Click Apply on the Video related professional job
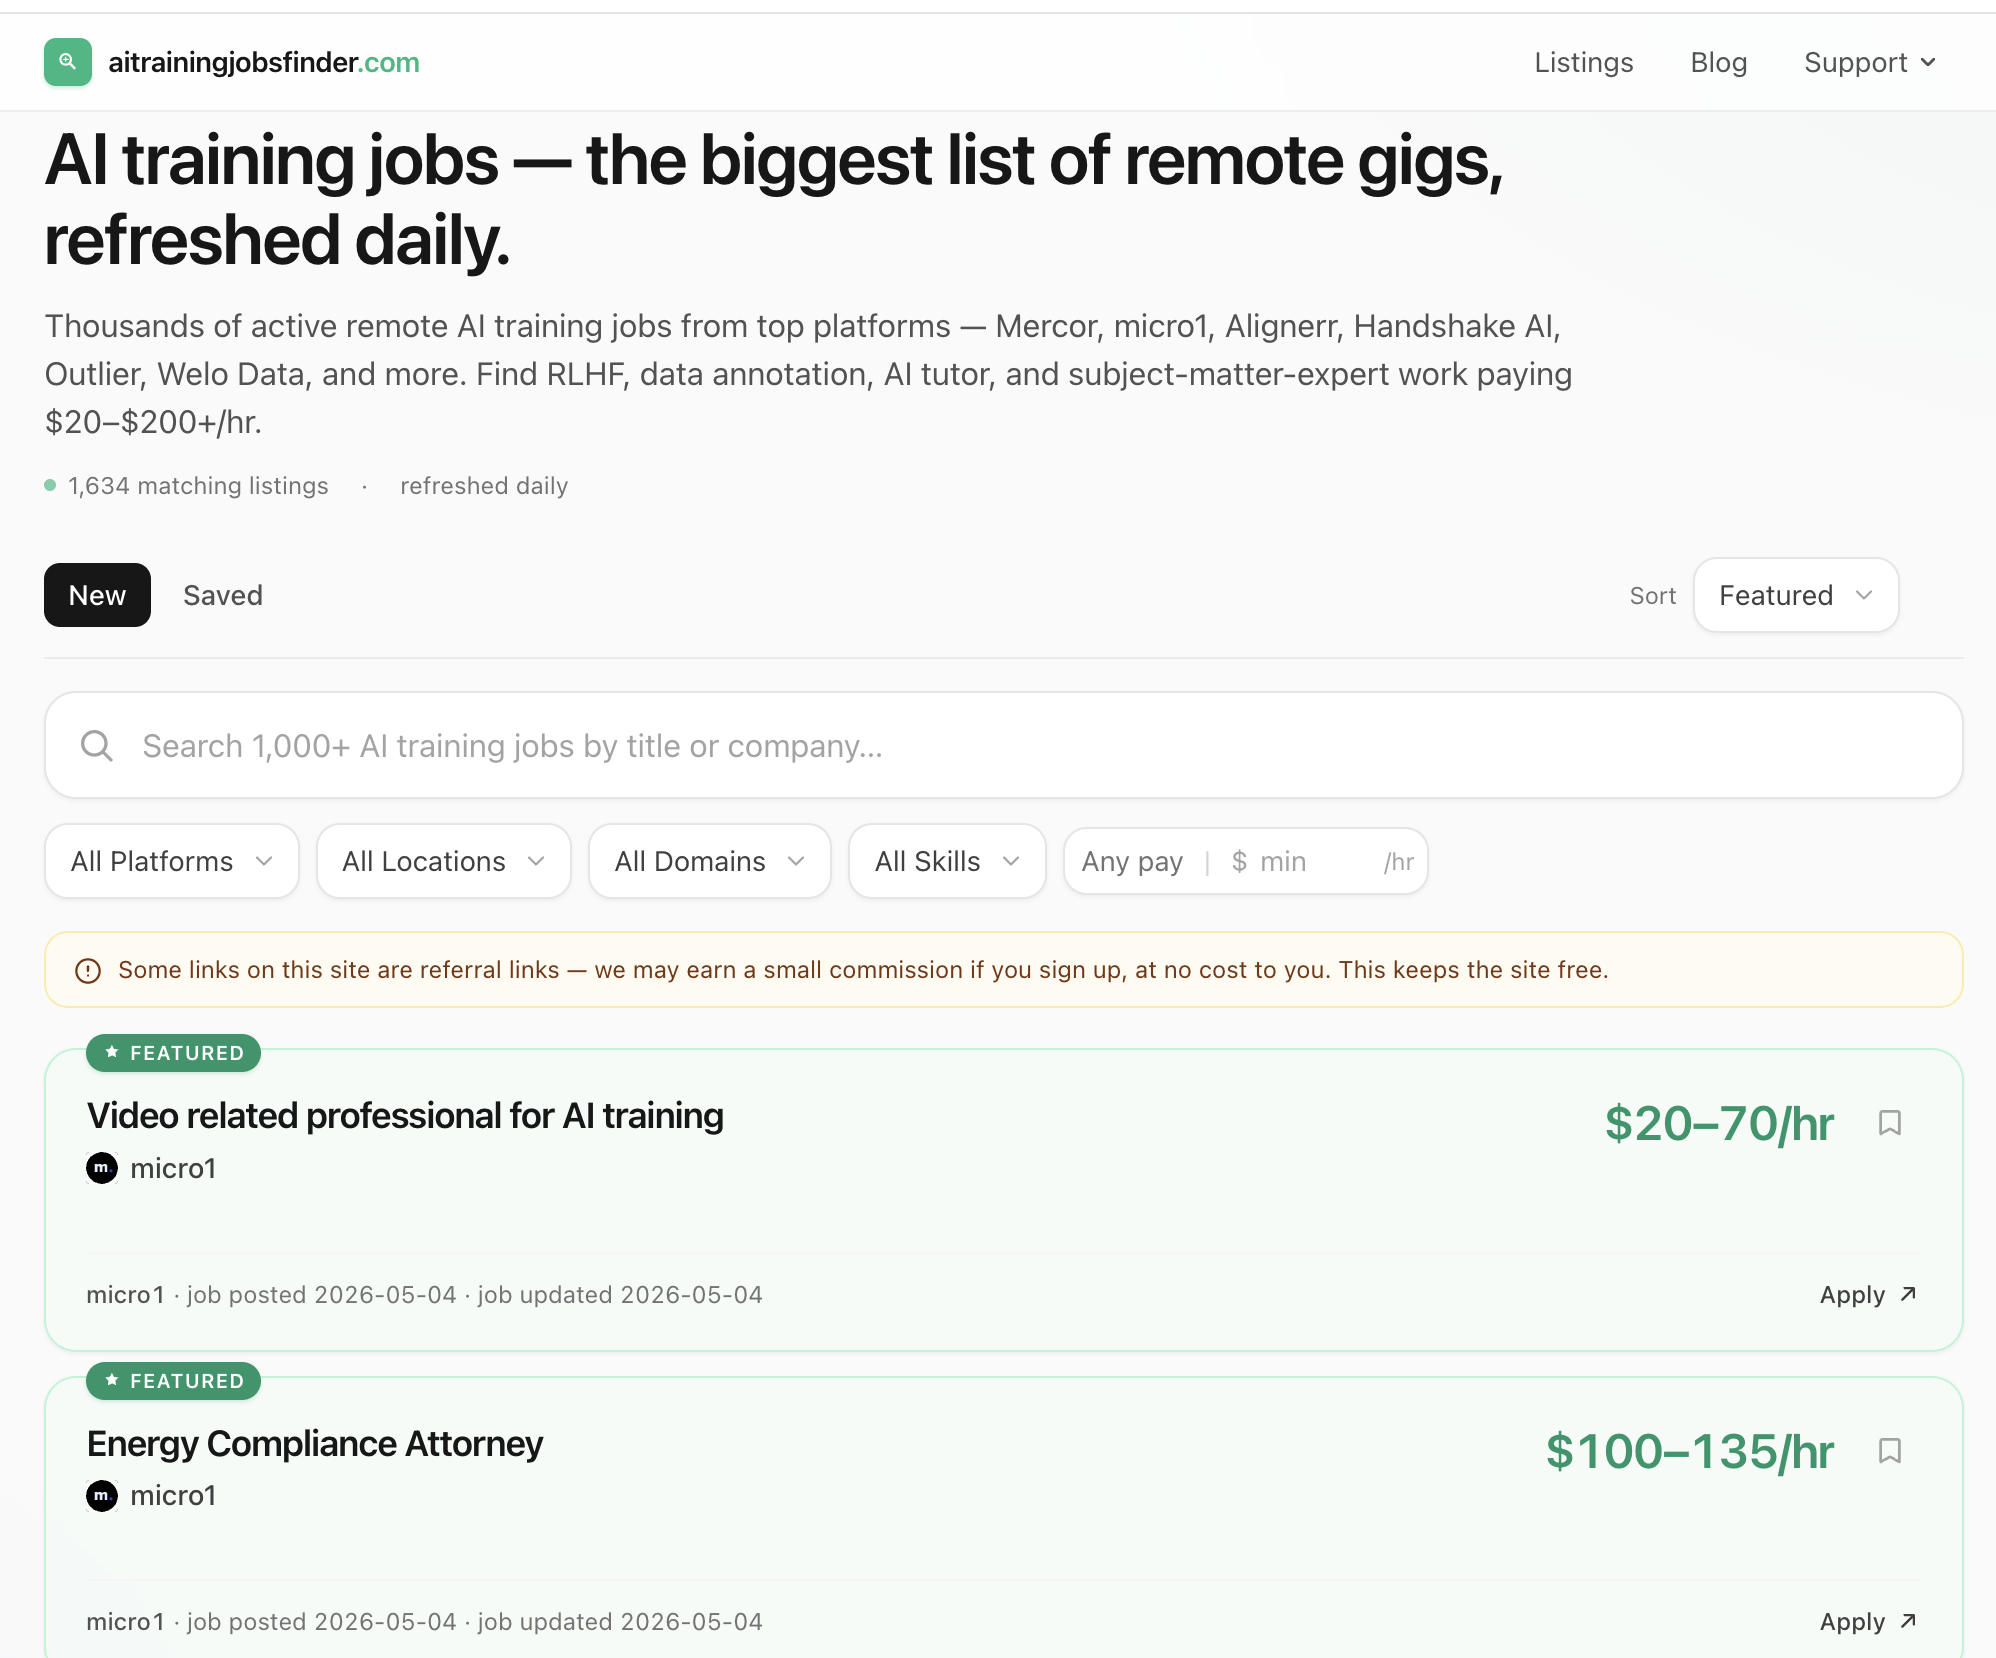The image size is (1996, 1658). click(1868, 1294)
